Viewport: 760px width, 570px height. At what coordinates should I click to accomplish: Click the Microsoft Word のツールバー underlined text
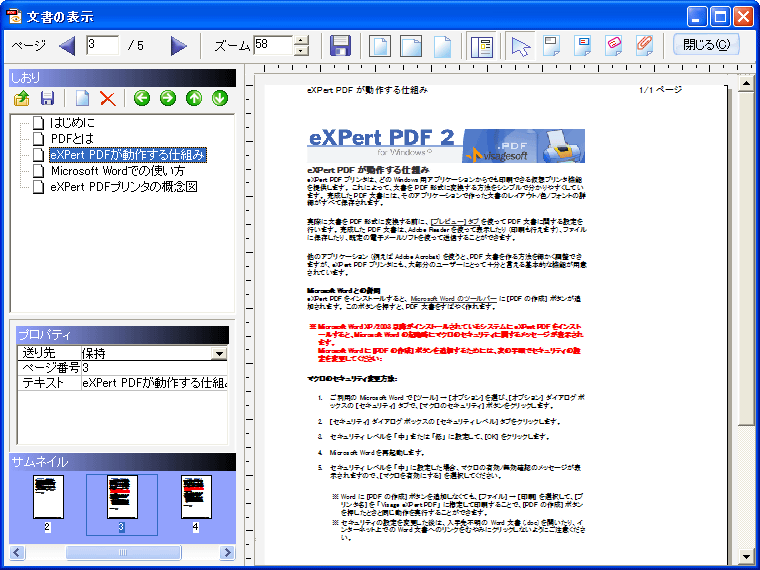click(x=453, y=299)
